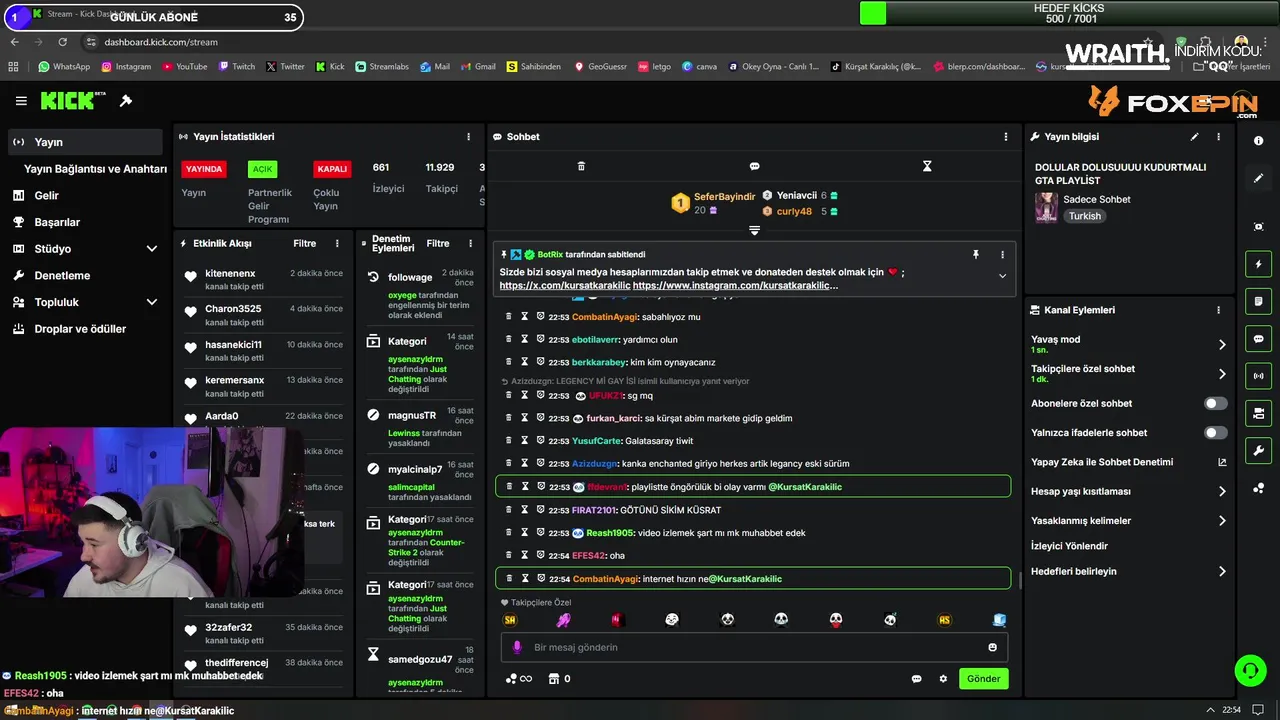Click İzleyici Yönlendir option
1280x720 pixels.
point(1069,546)
